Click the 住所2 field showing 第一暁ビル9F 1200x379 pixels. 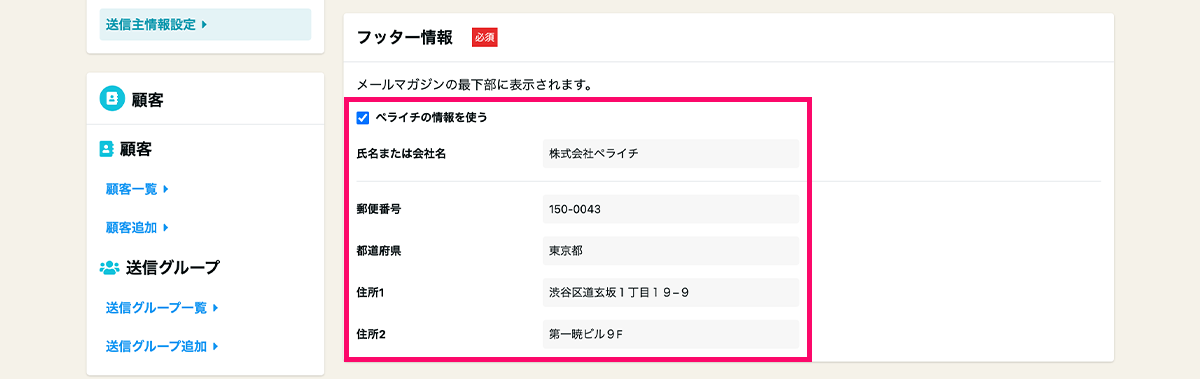(x=670, y=334)
